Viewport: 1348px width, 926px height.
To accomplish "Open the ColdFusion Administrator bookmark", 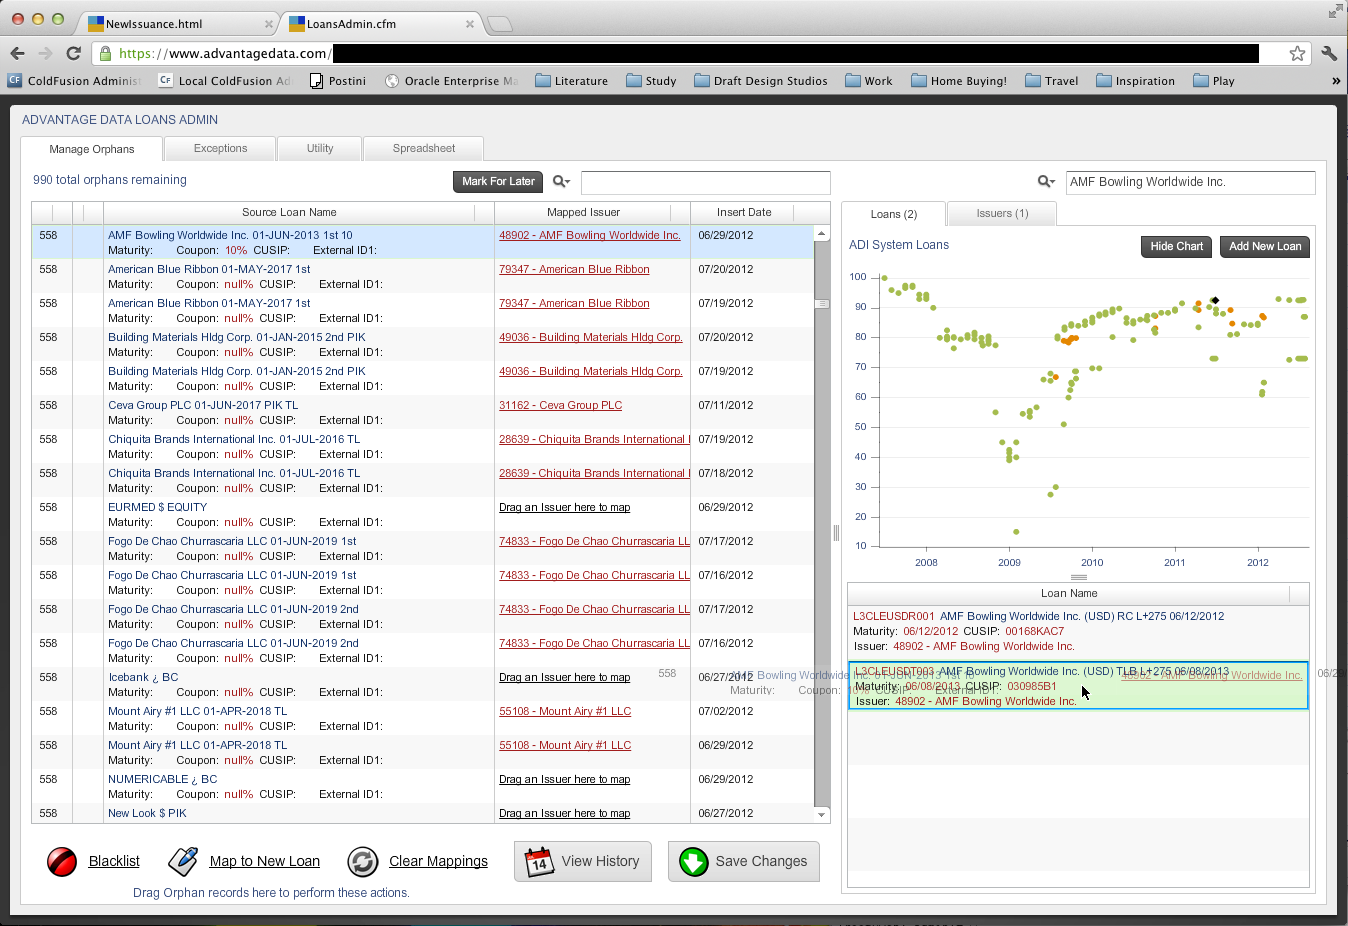I will coord(75,81).
